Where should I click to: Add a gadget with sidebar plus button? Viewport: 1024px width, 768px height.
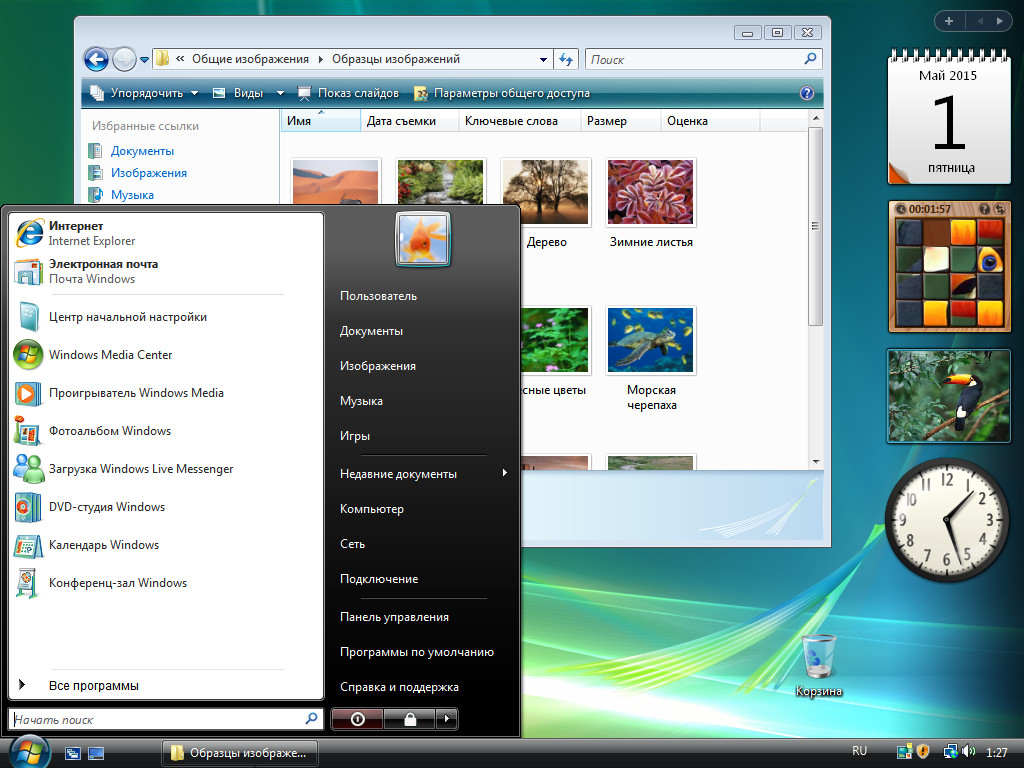pyautogui.click(x=949, y=21)
